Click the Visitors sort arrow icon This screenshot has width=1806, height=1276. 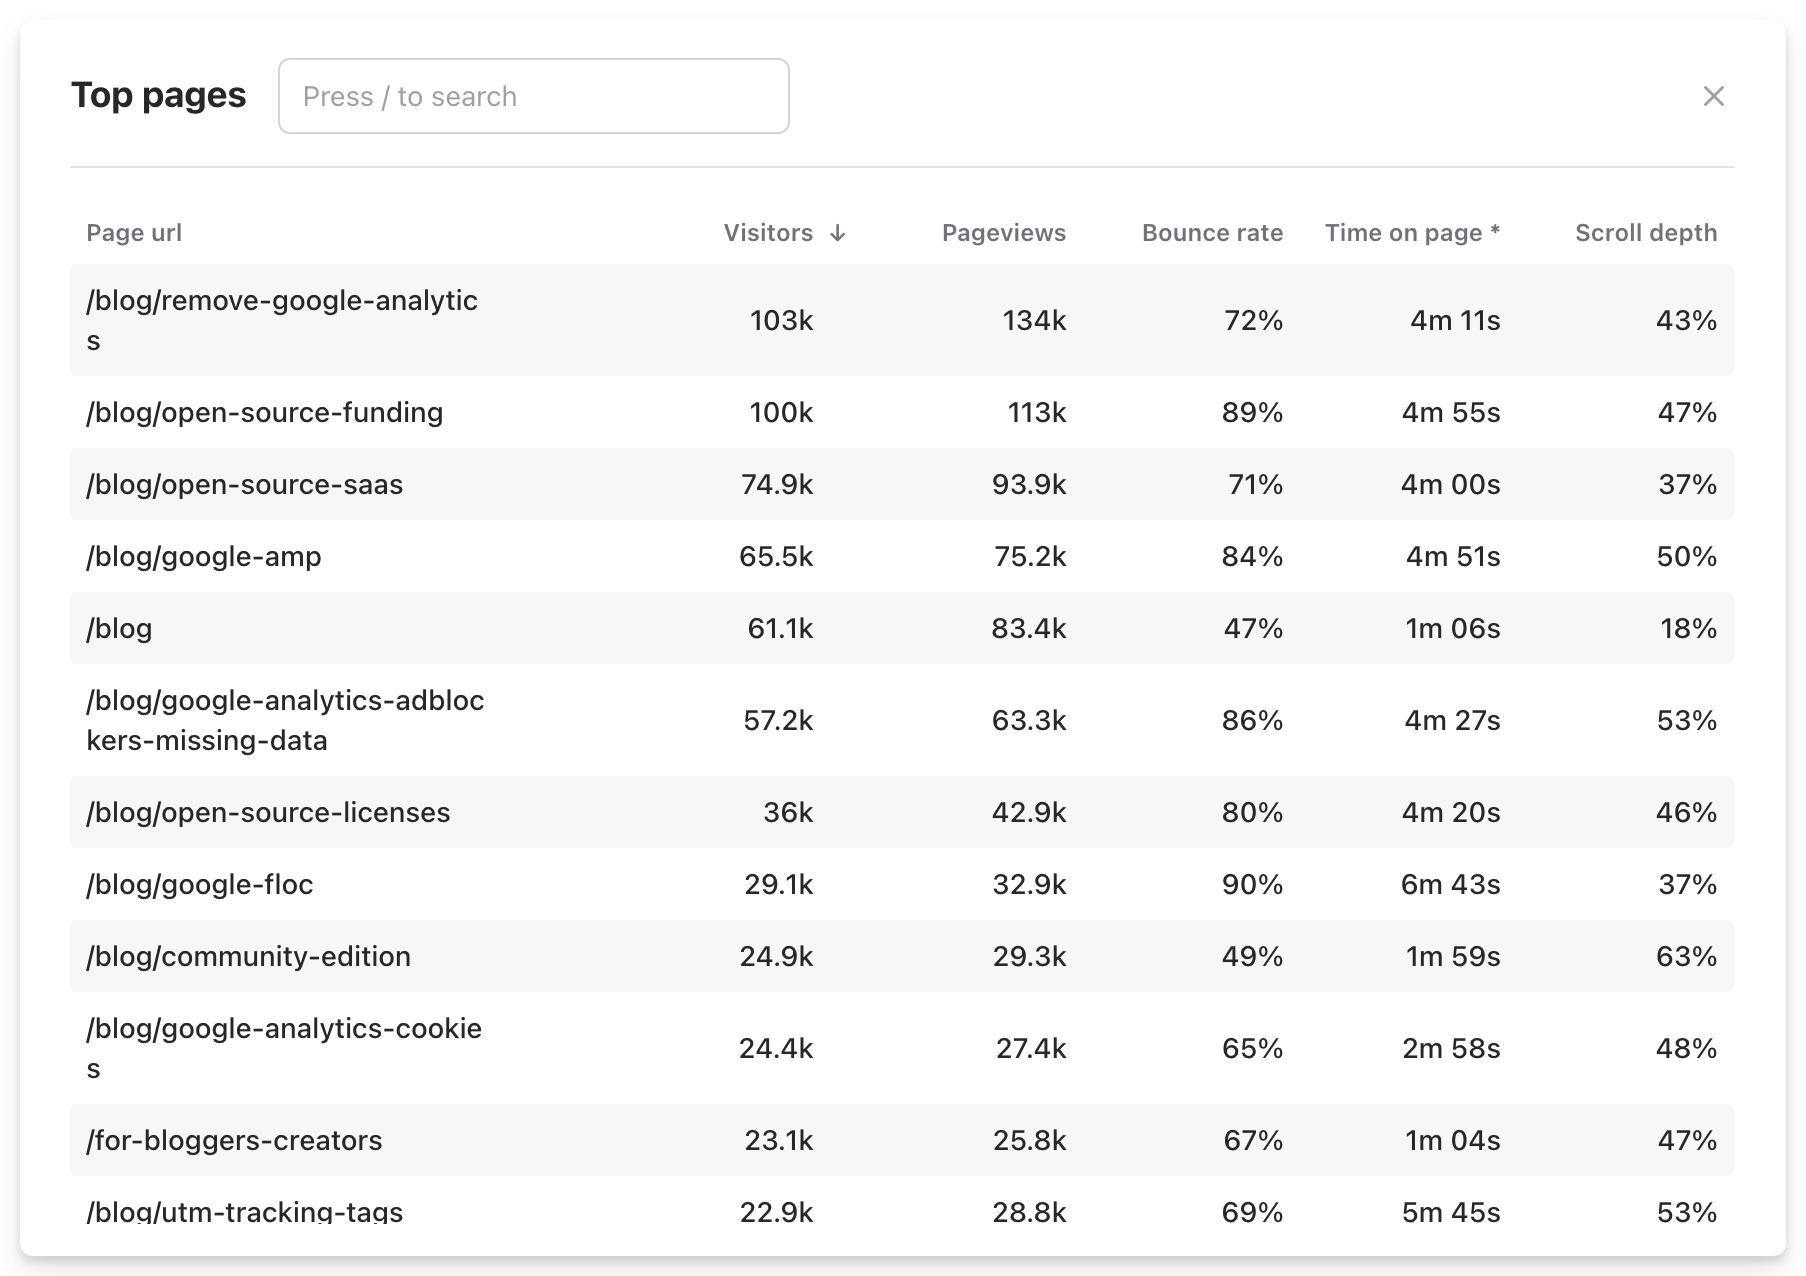click(838, 232)
